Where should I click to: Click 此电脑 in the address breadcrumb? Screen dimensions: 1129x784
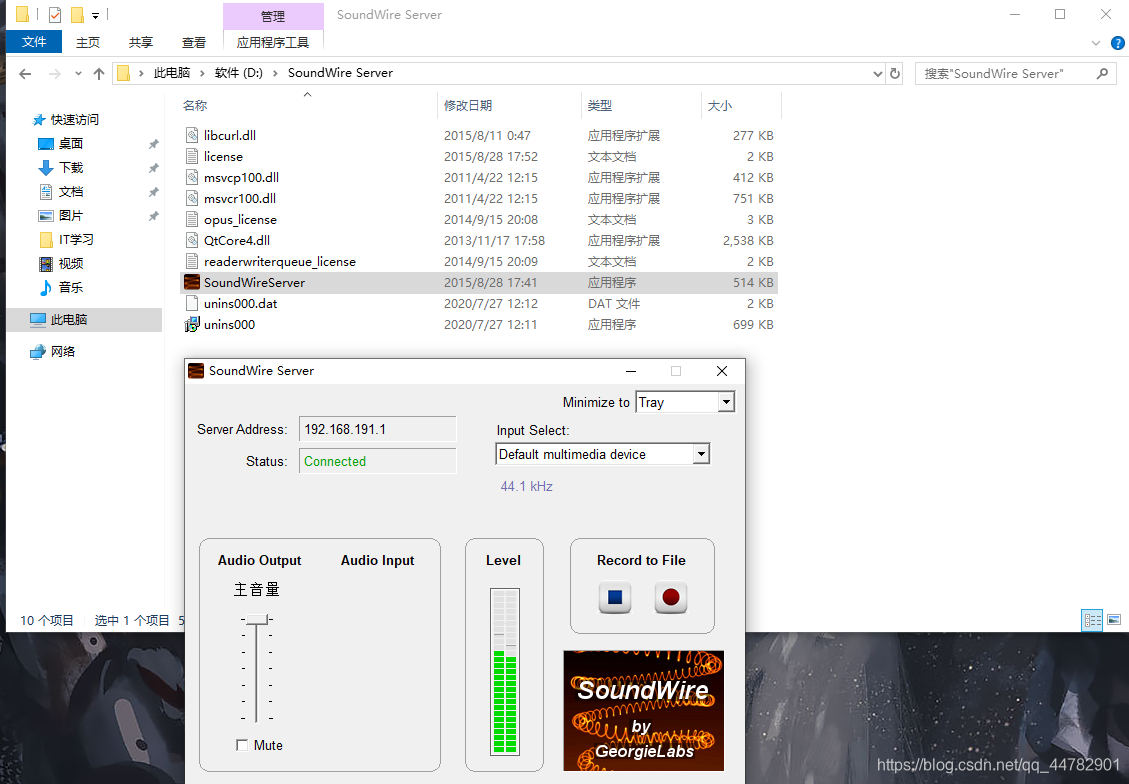(x=171, y=73)
